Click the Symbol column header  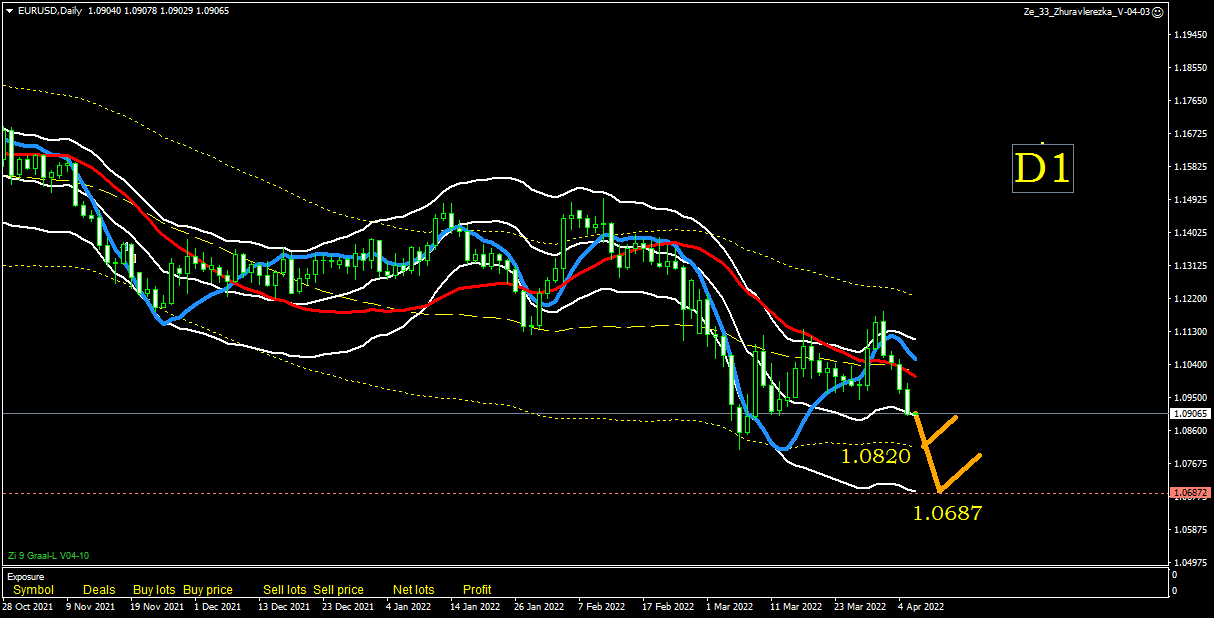[33, 590]
